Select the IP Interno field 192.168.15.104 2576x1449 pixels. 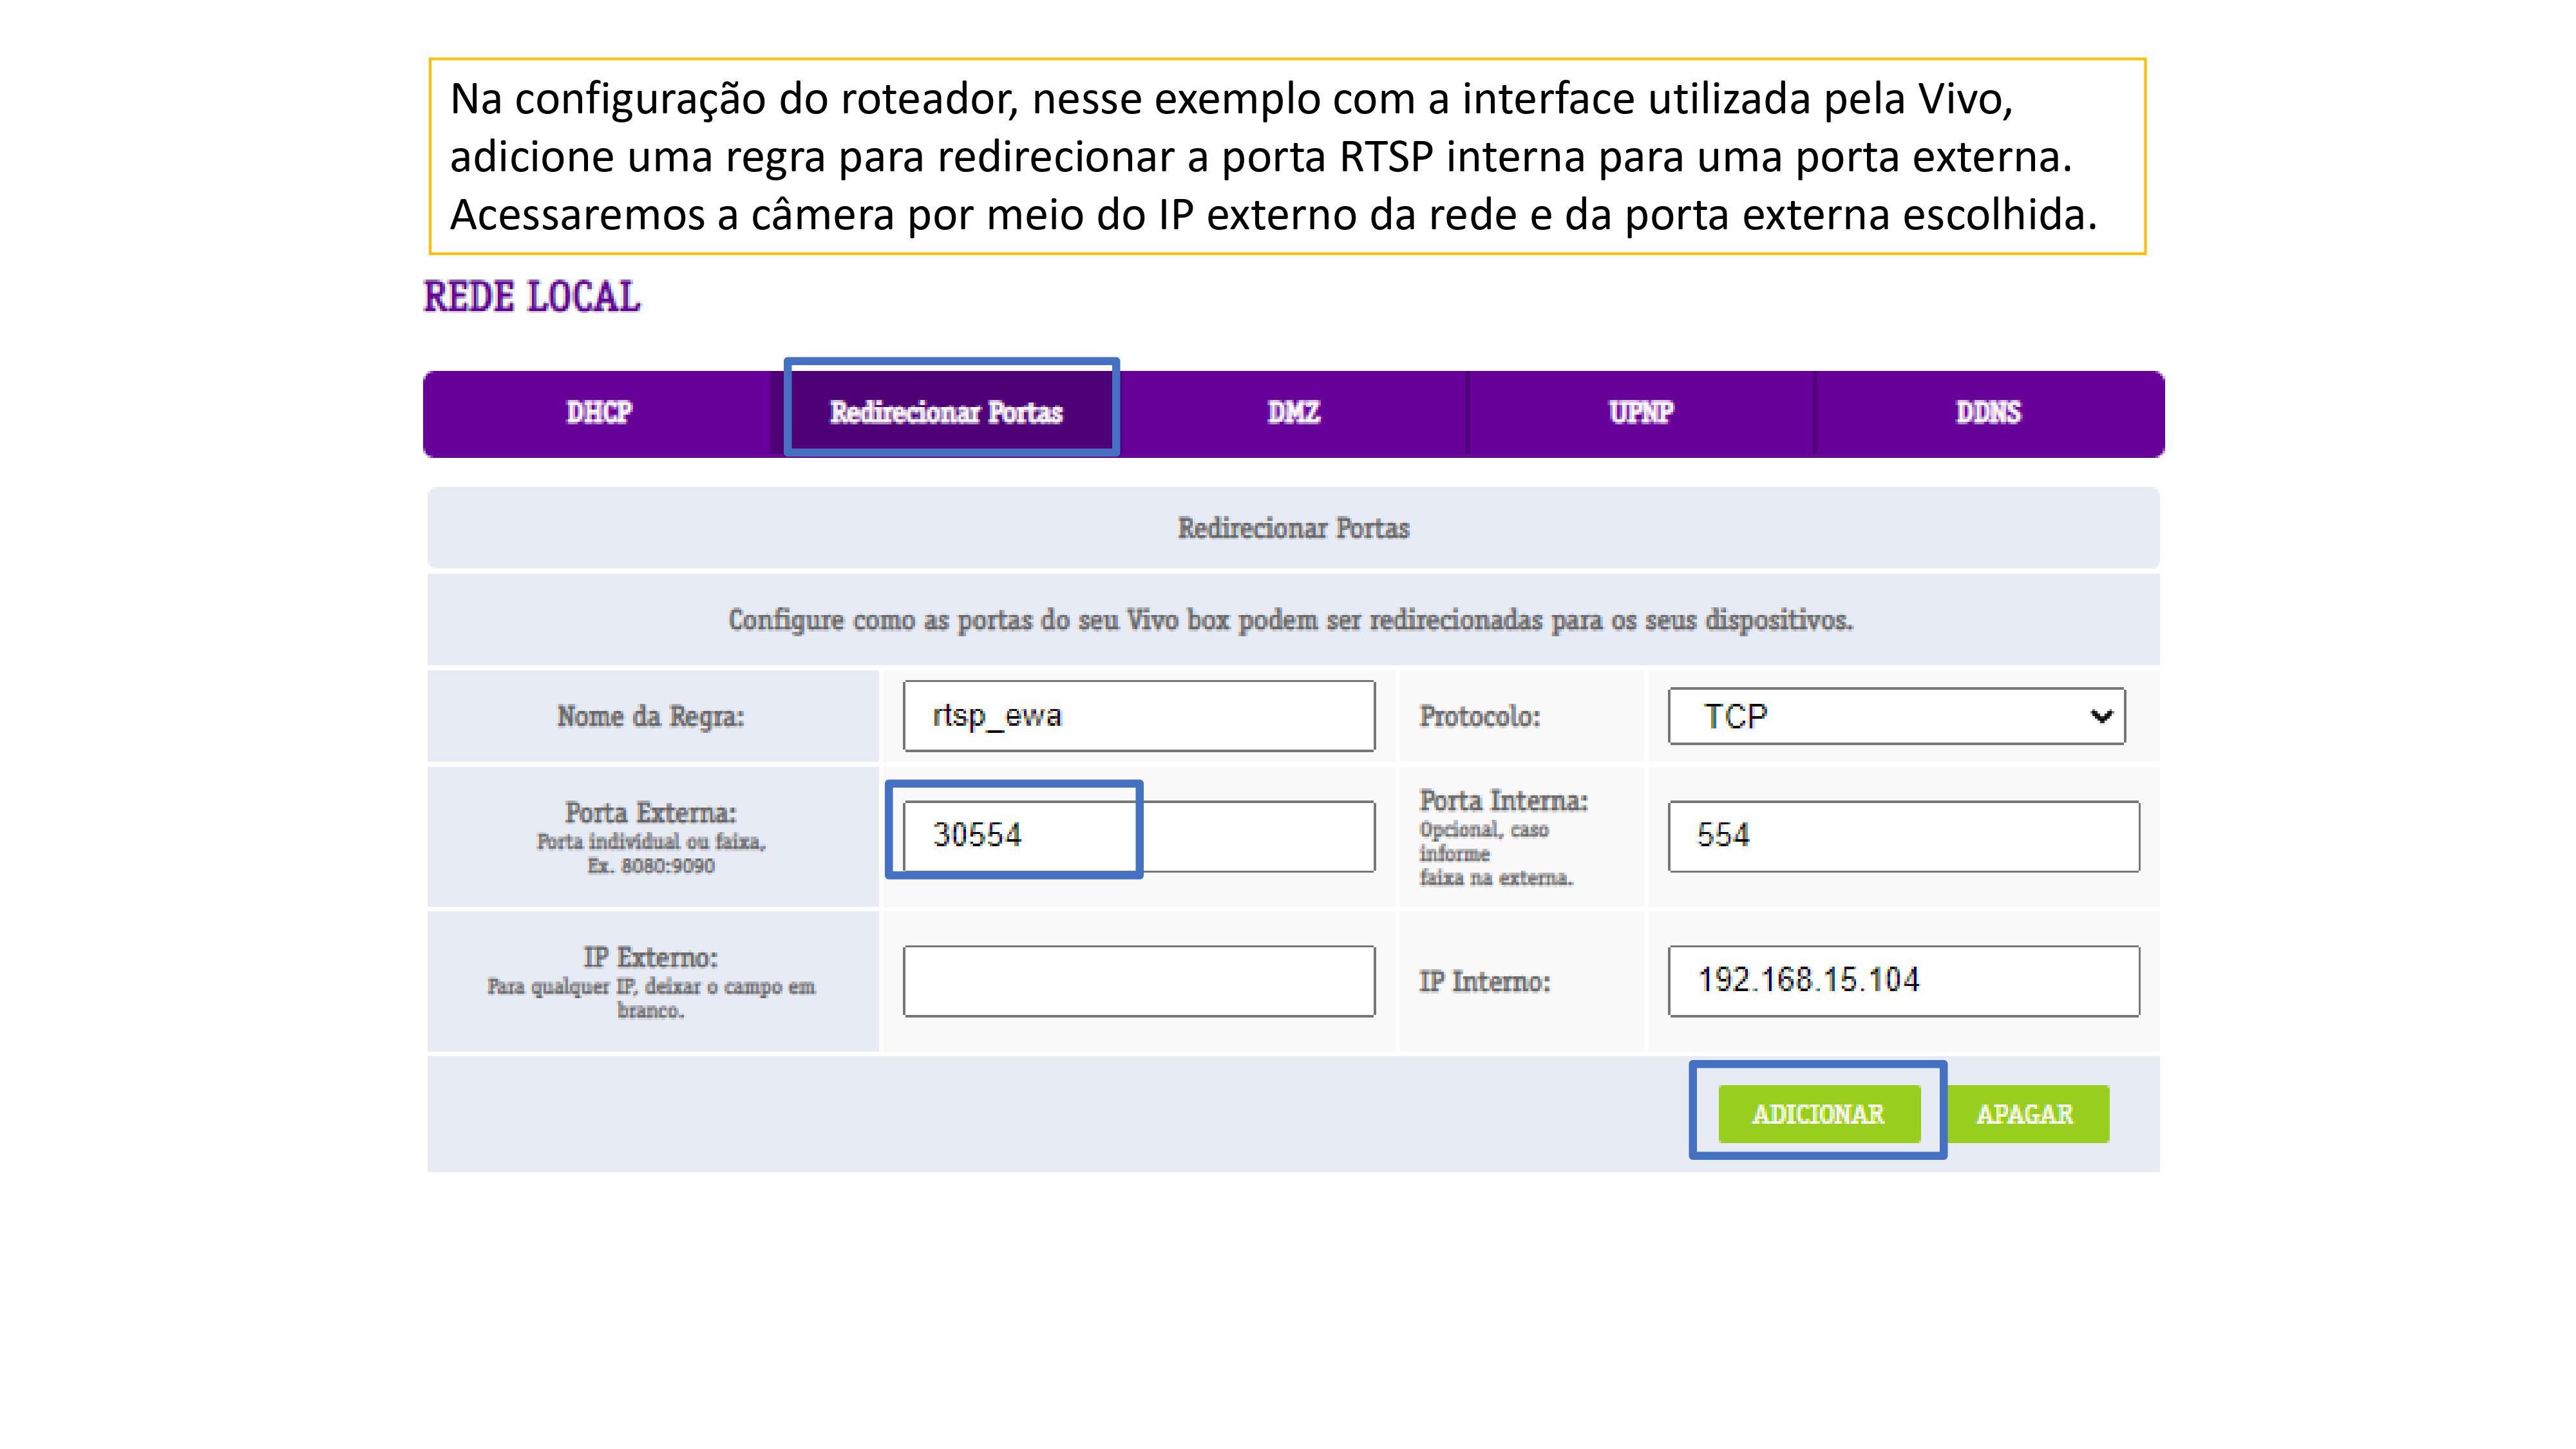(1903, 981)
